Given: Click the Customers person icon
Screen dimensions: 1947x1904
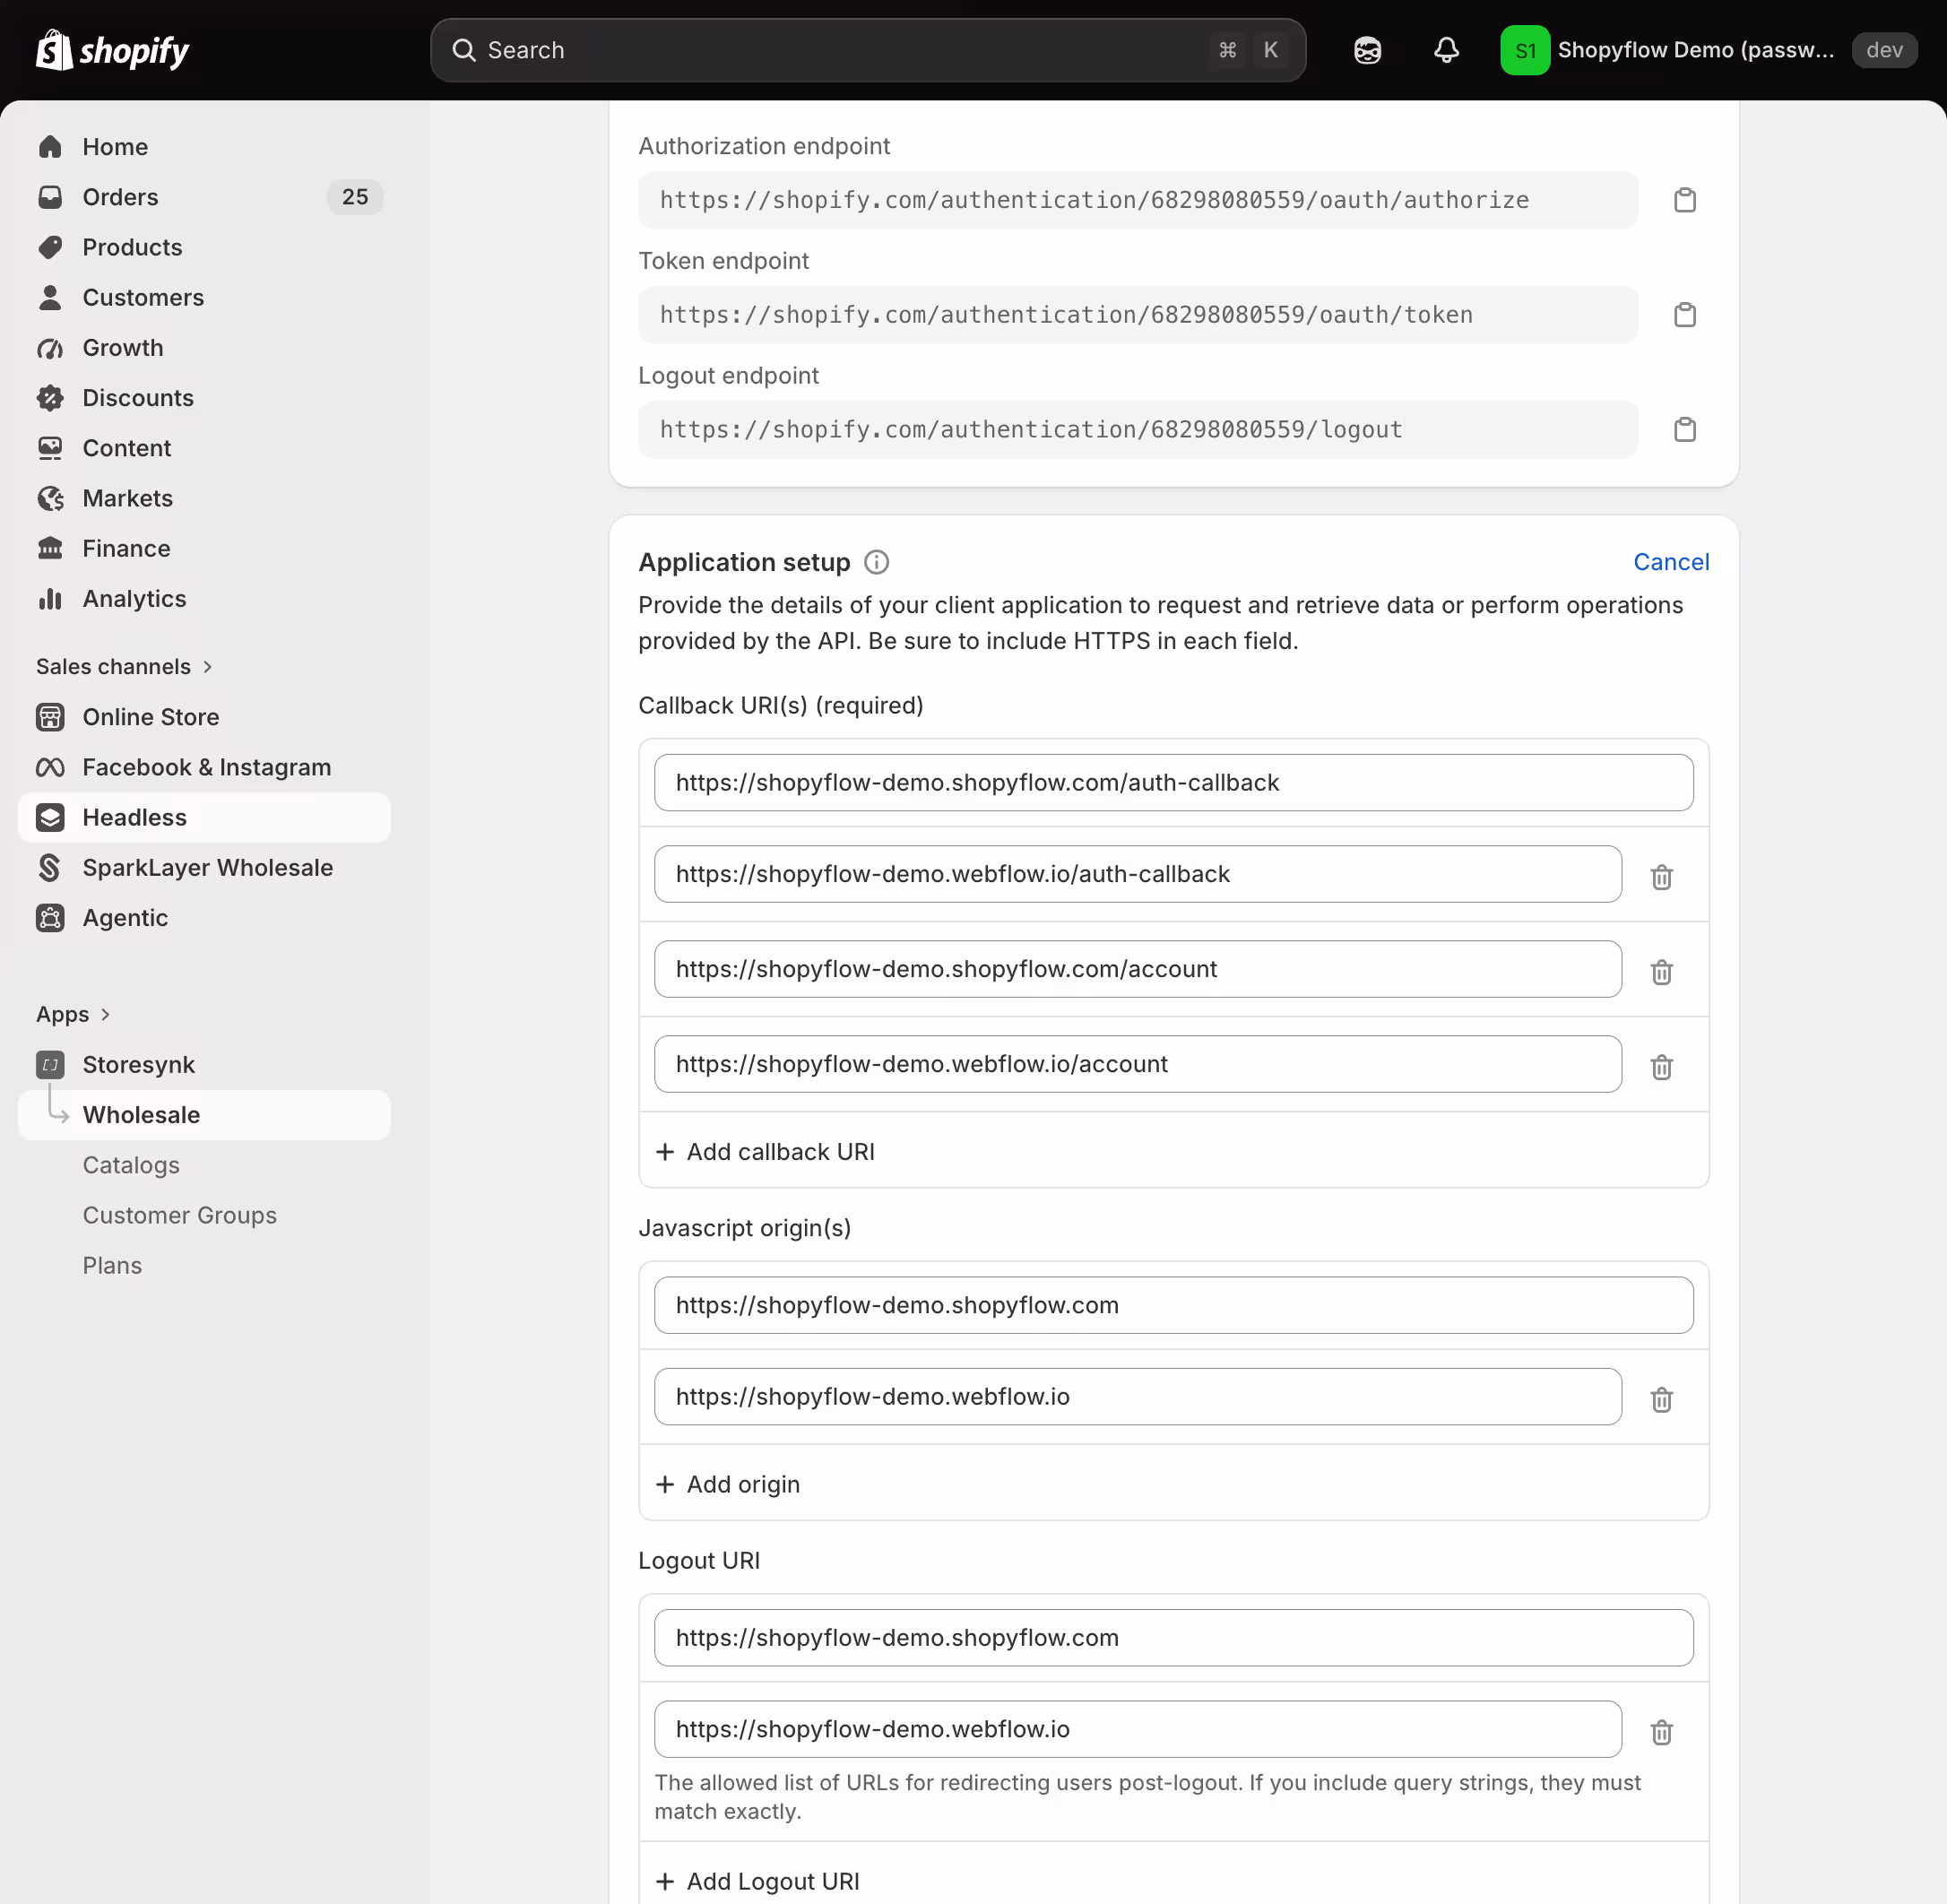Looking at the screenshot, I should [x=50, y=297].
